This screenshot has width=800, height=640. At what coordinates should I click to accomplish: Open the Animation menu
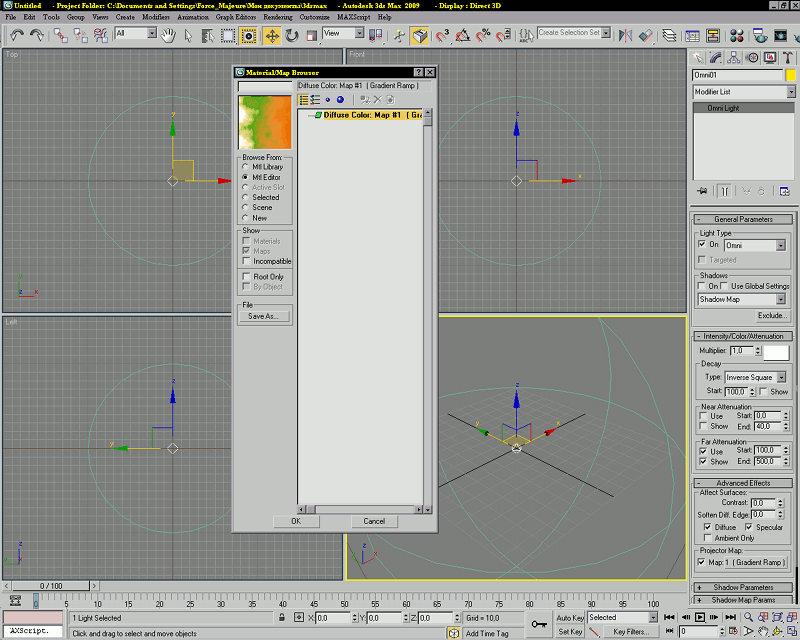pyautogui.click(x=193, y=17)
